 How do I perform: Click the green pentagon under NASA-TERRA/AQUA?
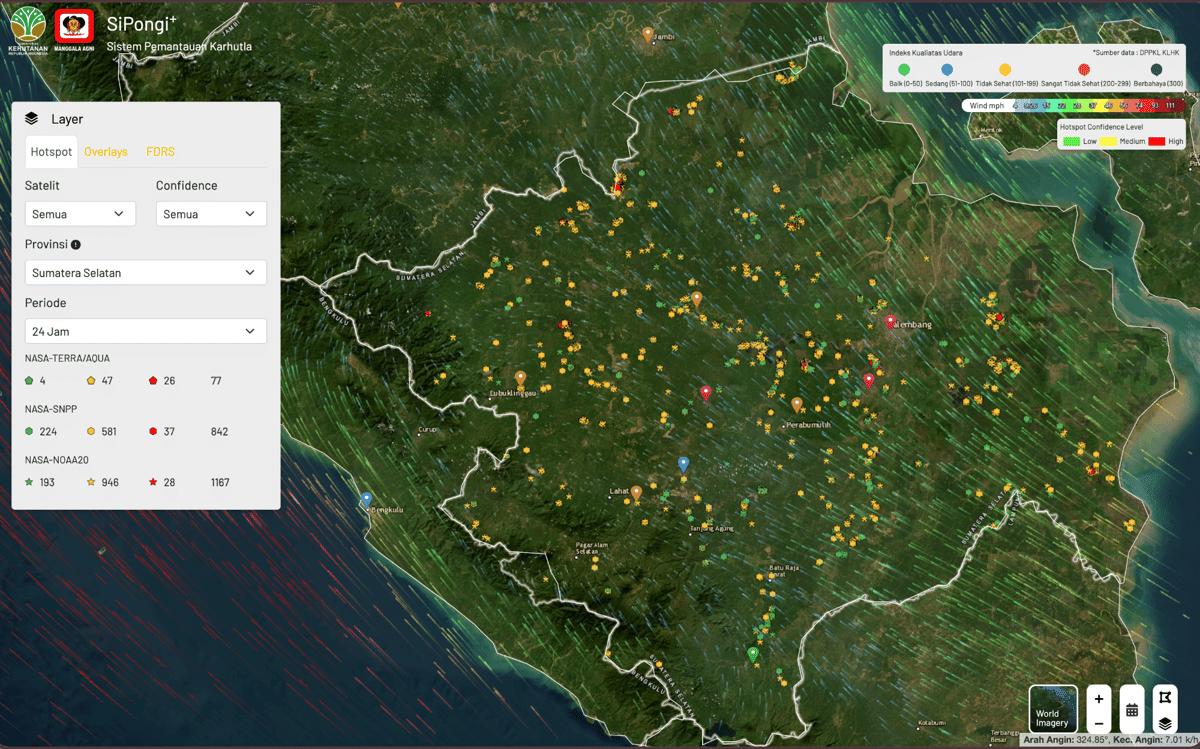point(30,381)
